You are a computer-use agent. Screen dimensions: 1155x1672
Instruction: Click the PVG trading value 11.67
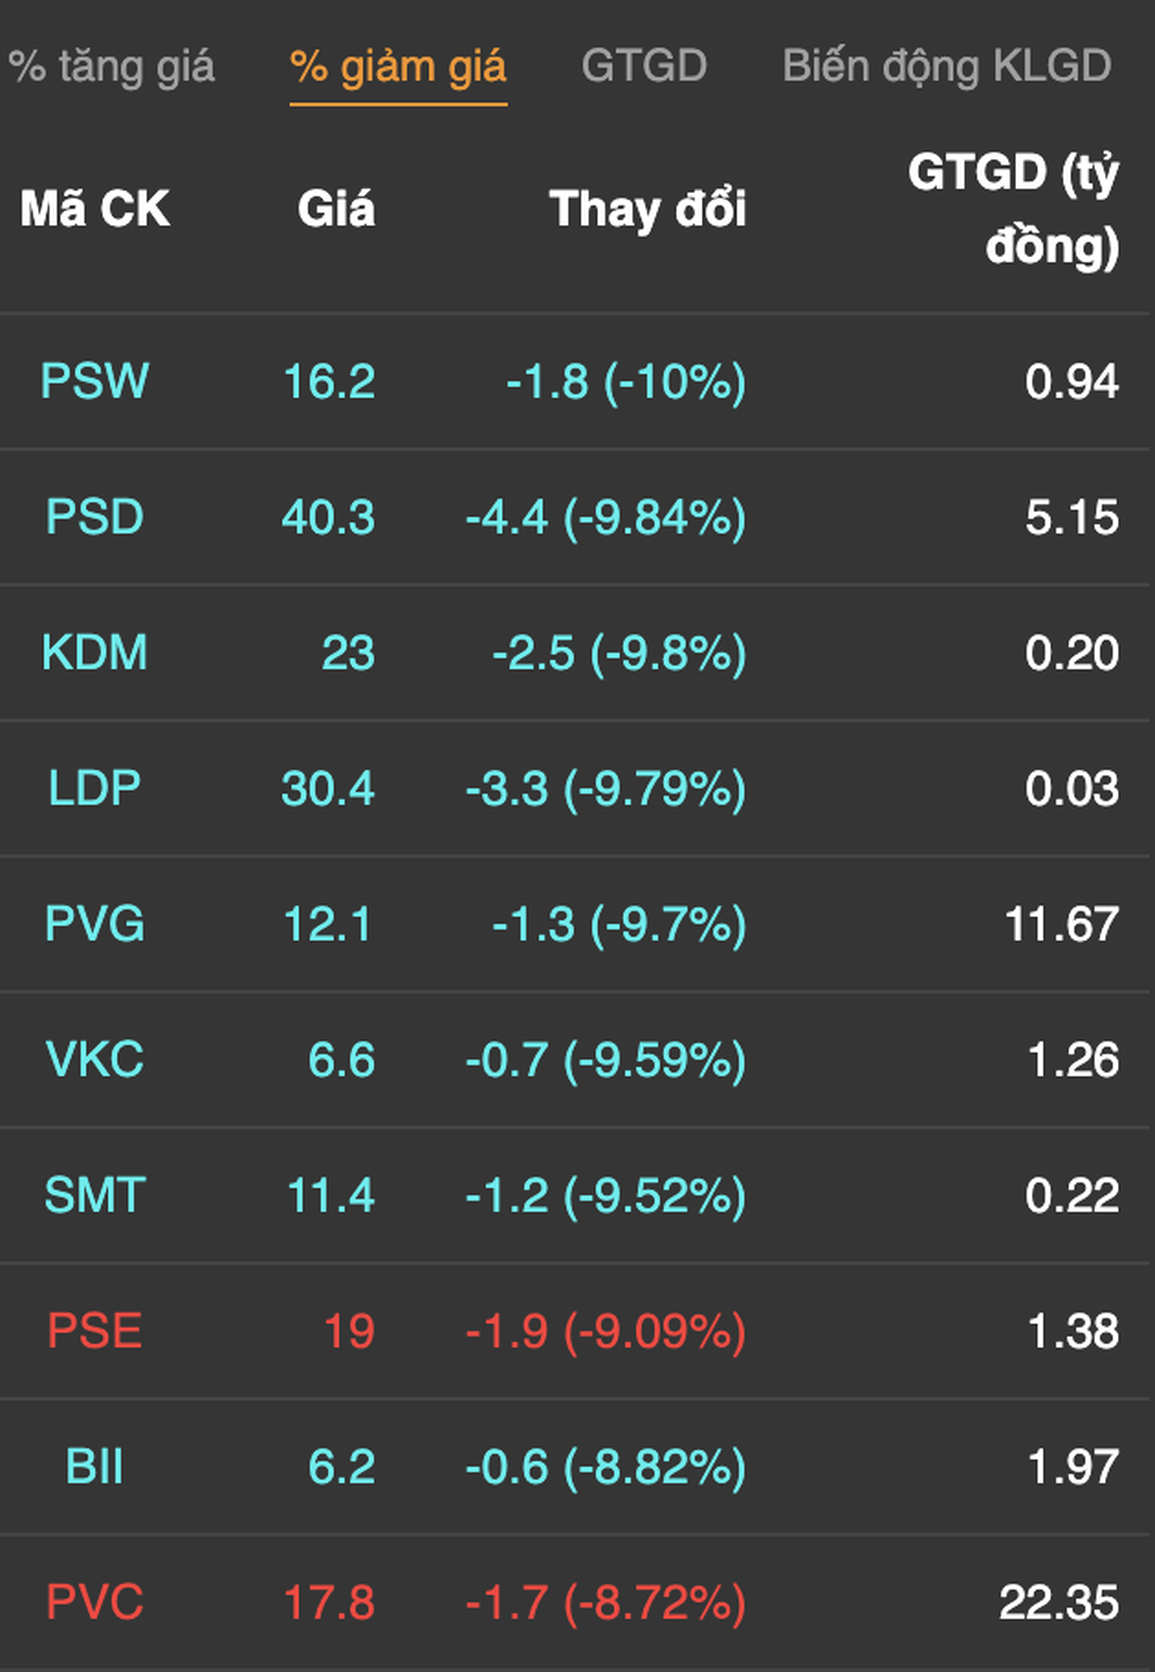[x=1062, y=924]
